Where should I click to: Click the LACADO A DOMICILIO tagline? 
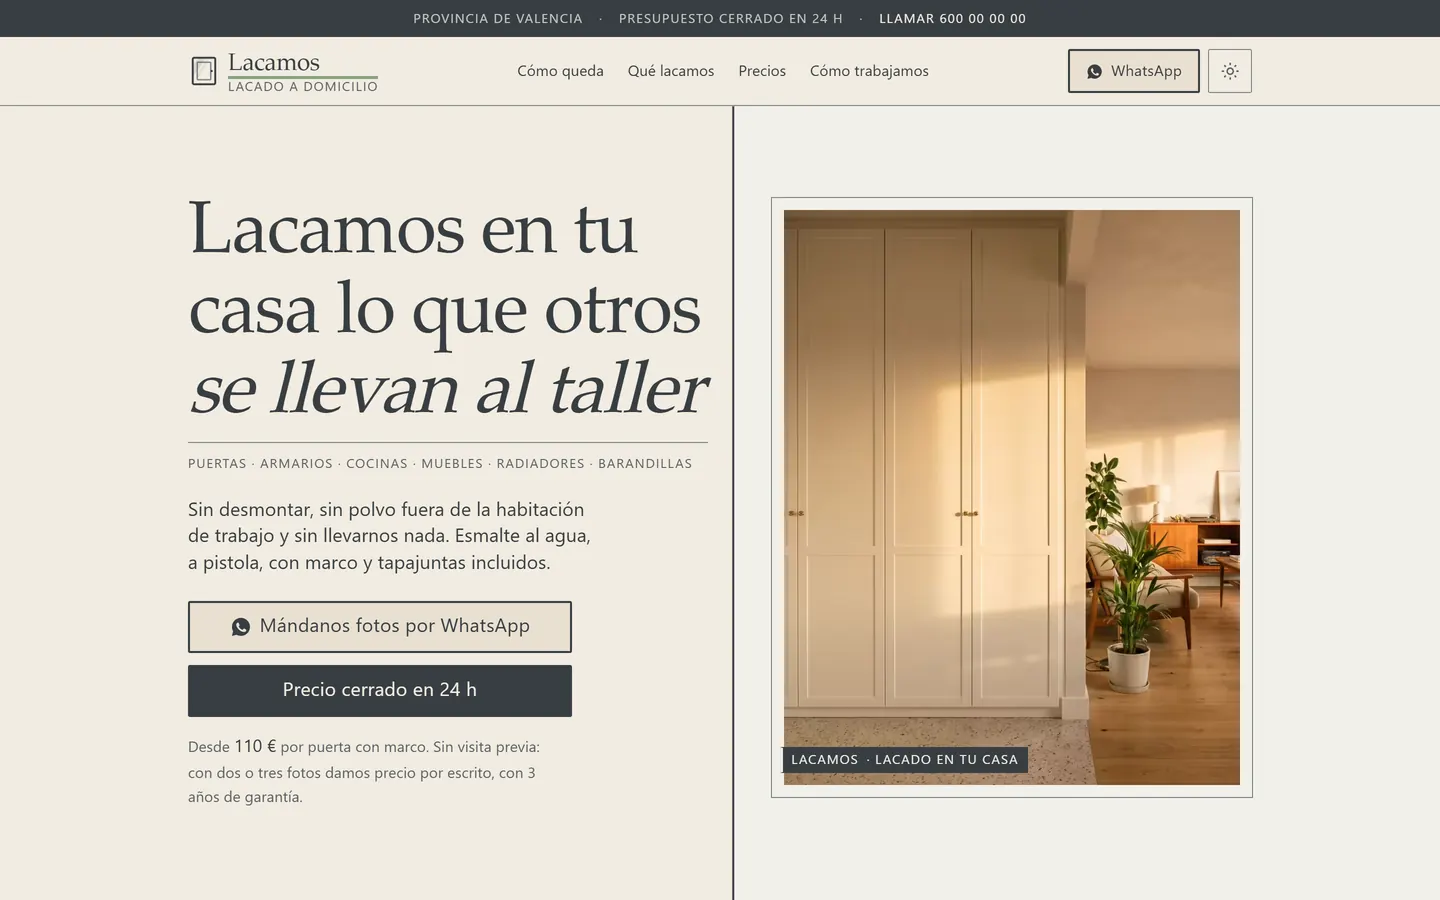tap(303, 87)
